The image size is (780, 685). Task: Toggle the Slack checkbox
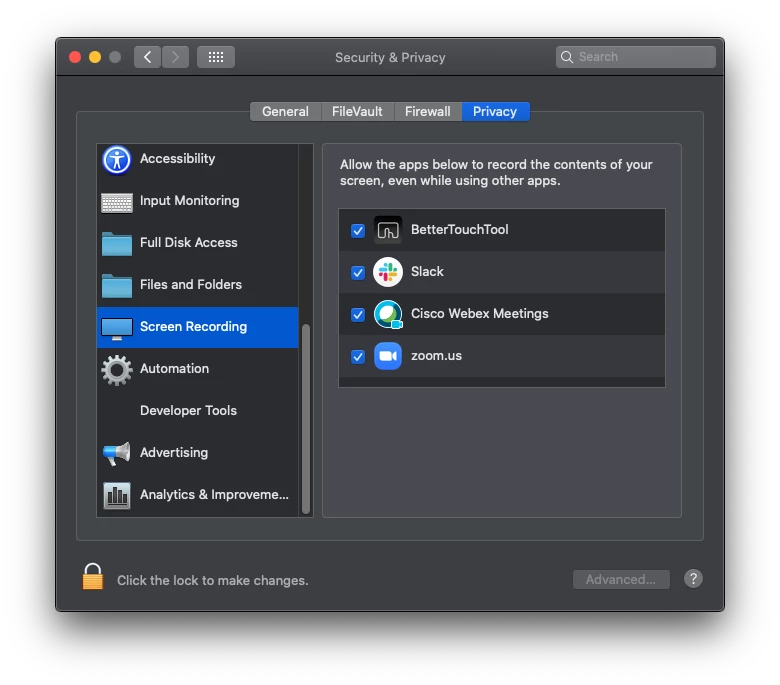[358, 273]
